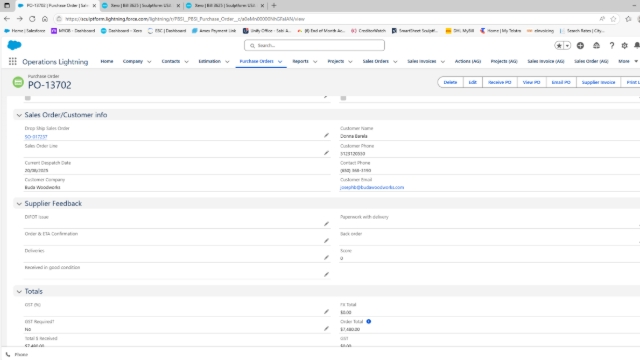640x360 pixels.
Task: Show Order Total info tooltip icon
Action: tap(369, 321)
